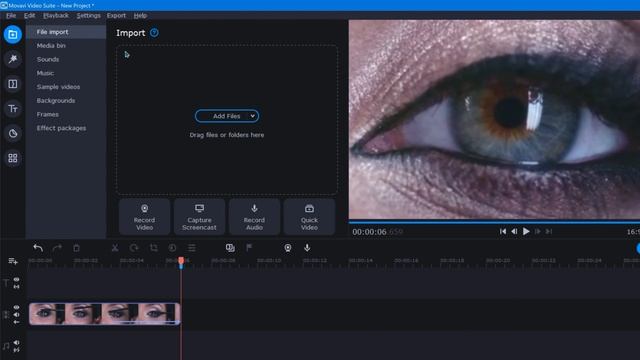
Task: Hide the video track with eye icon
Action: click(x=16, y=307)
